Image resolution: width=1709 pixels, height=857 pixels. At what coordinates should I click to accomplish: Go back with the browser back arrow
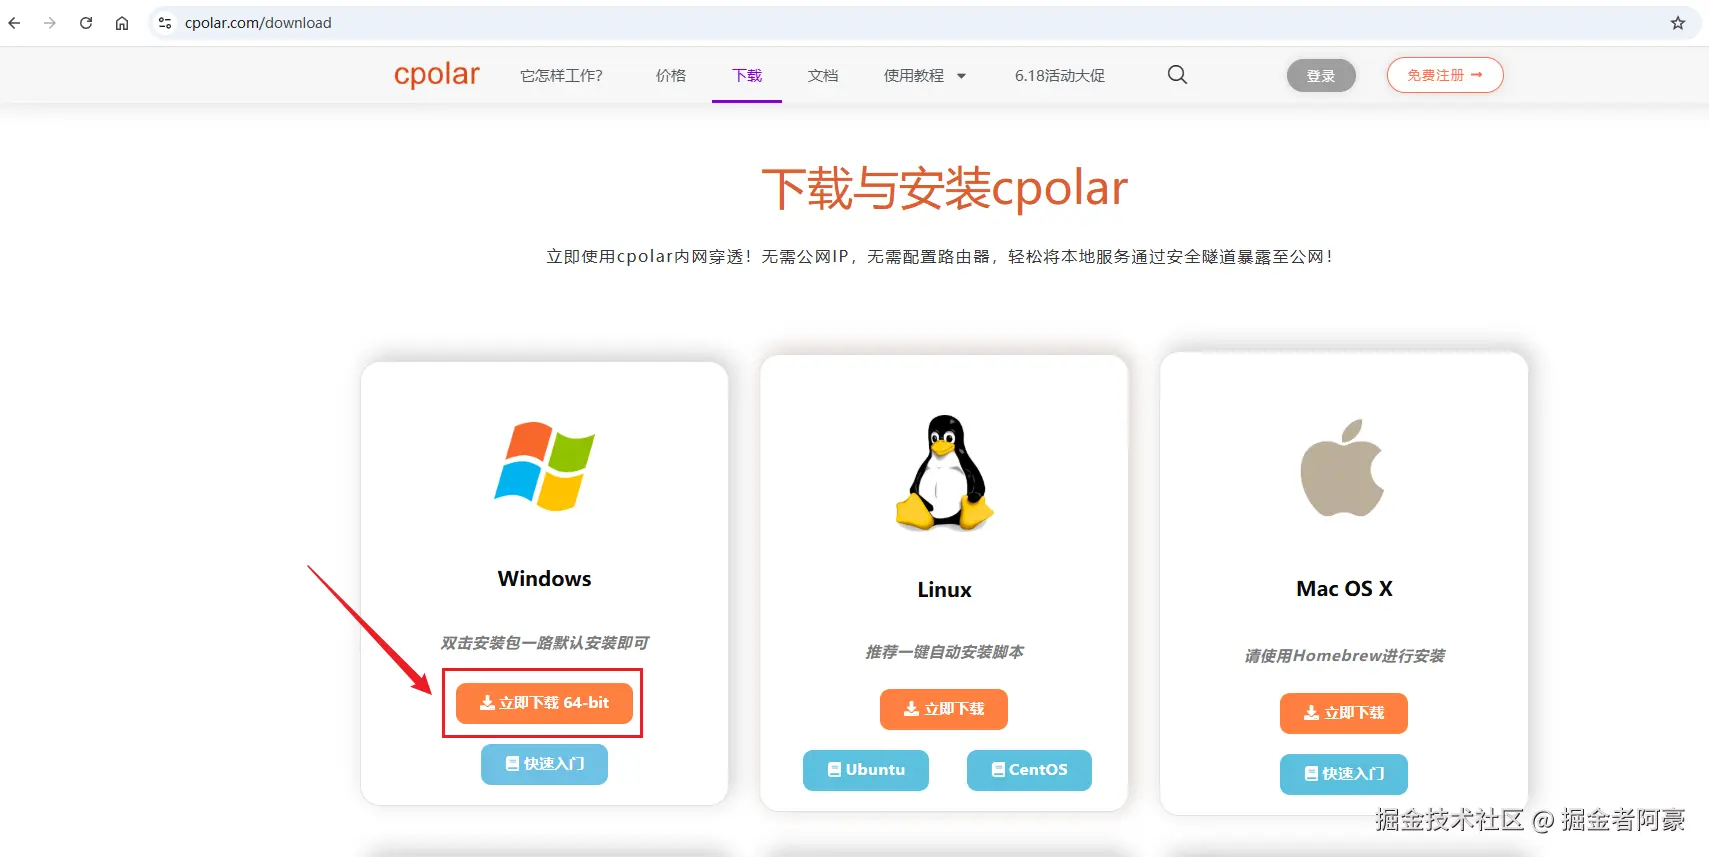pyautogui.click(x=14, y=23)
